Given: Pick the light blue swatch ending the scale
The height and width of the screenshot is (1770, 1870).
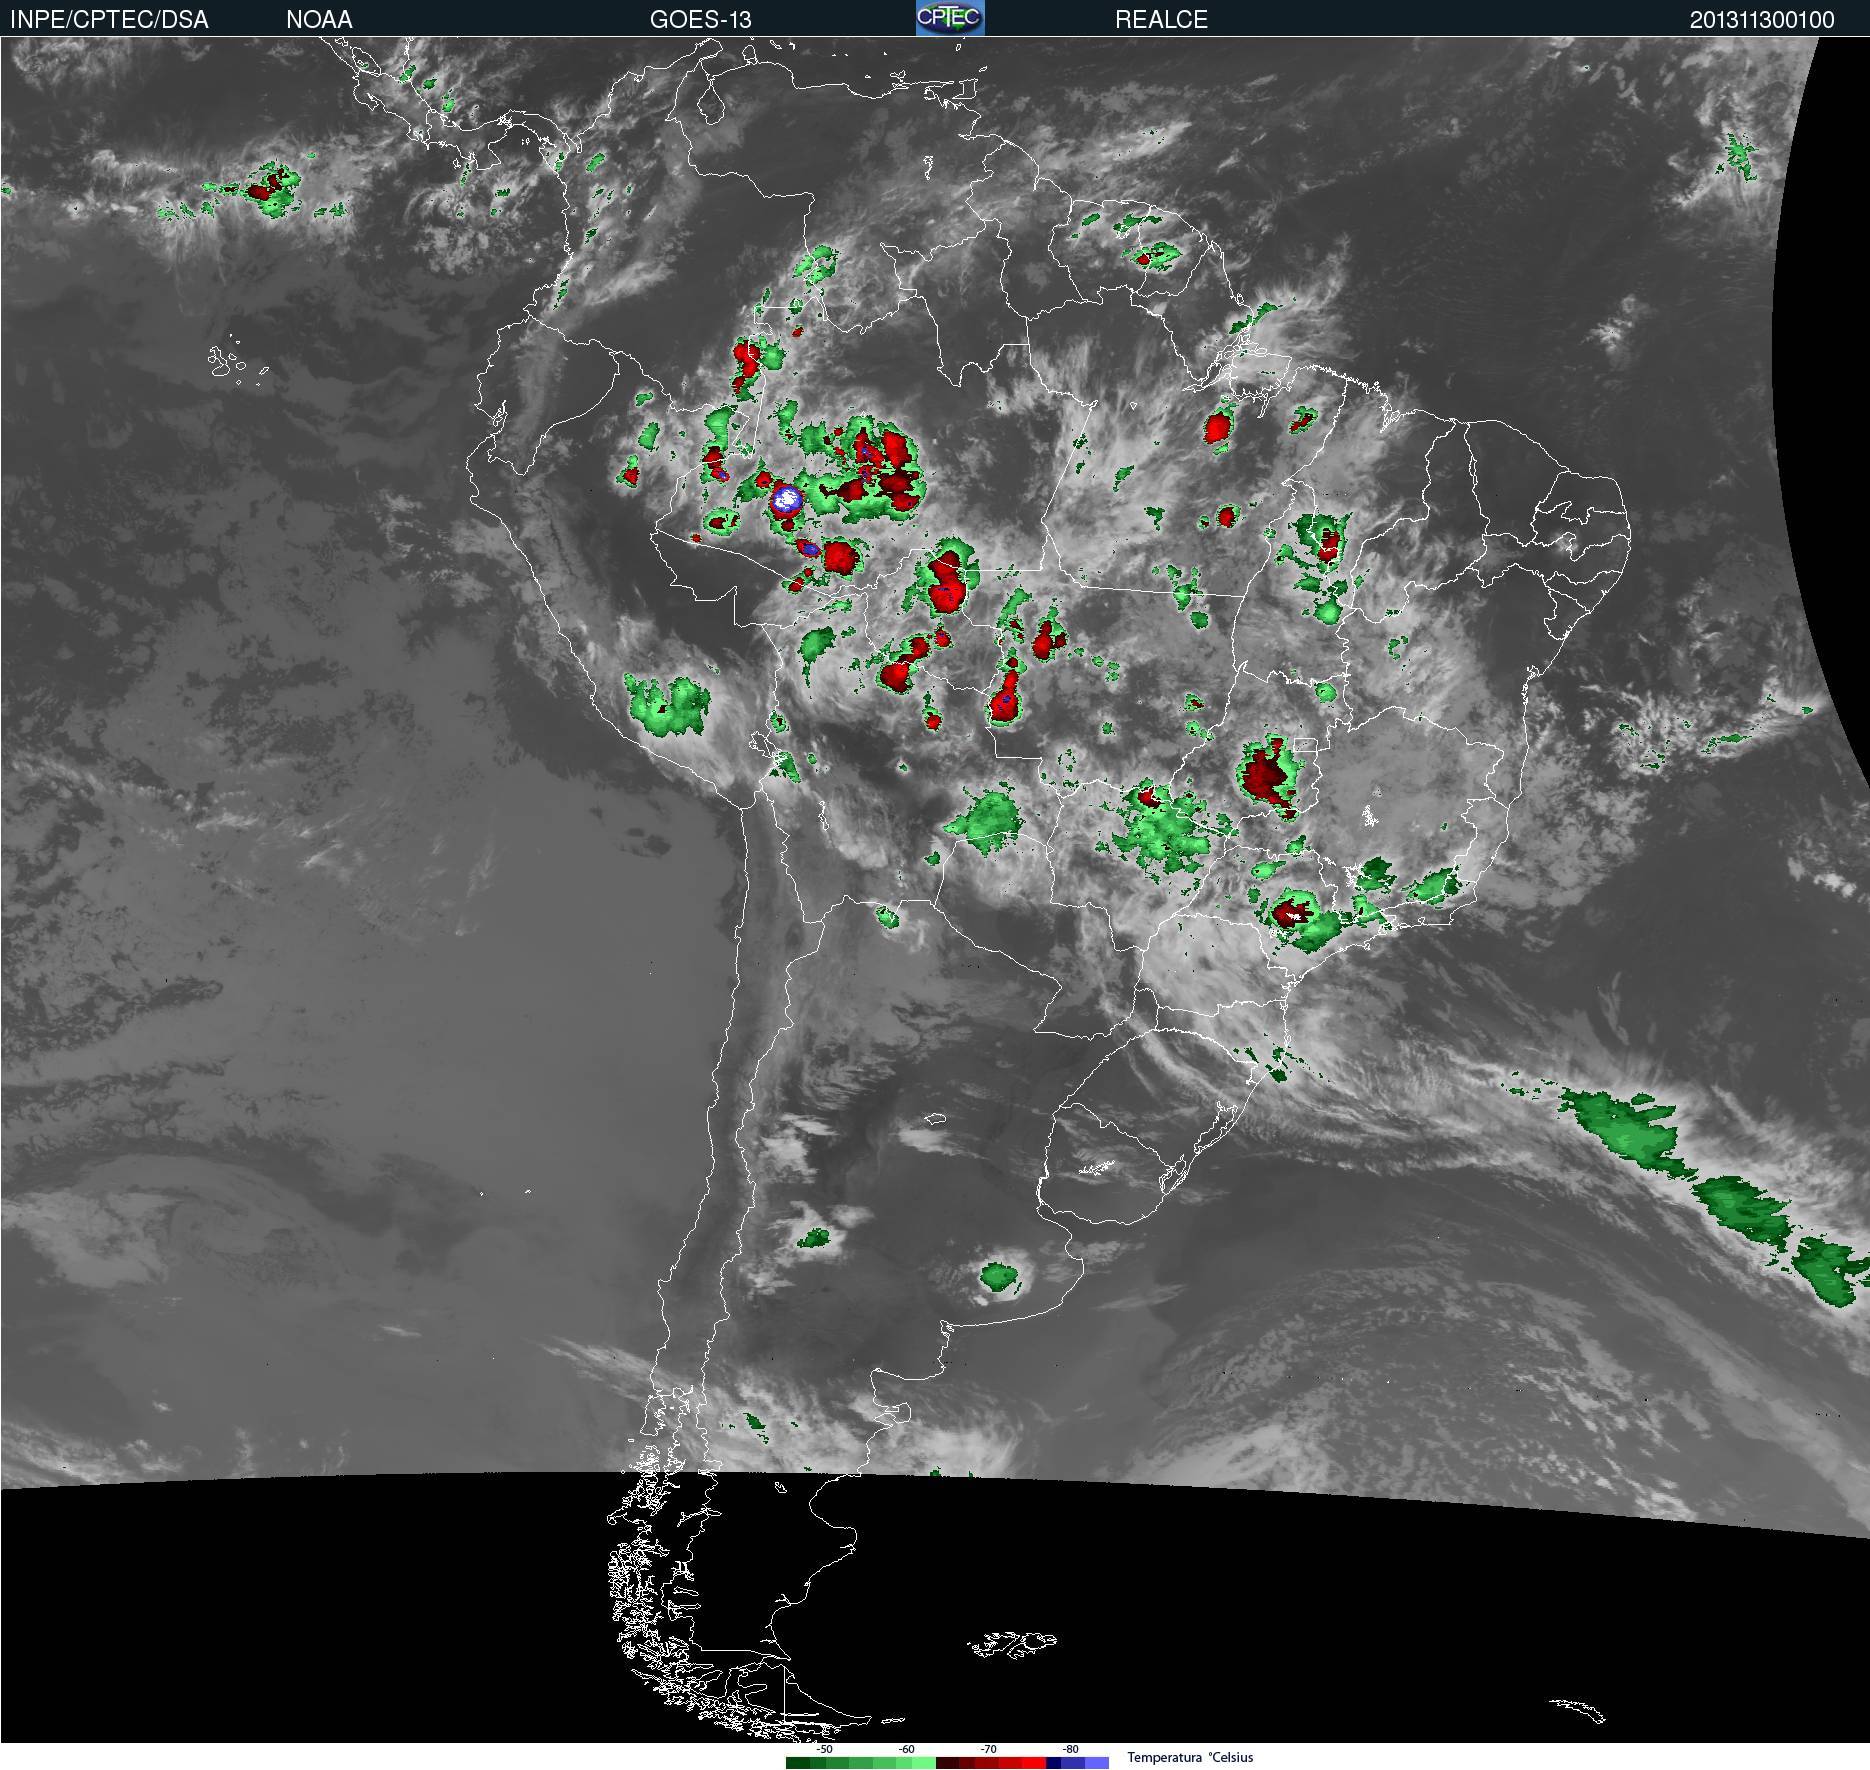Looking at the screenshot, I should (1097, 1763).
